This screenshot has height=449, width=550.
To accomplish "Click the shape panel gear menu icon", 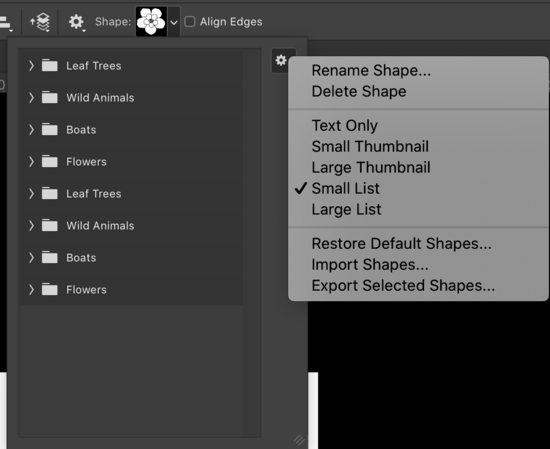I will coord(281,60).
